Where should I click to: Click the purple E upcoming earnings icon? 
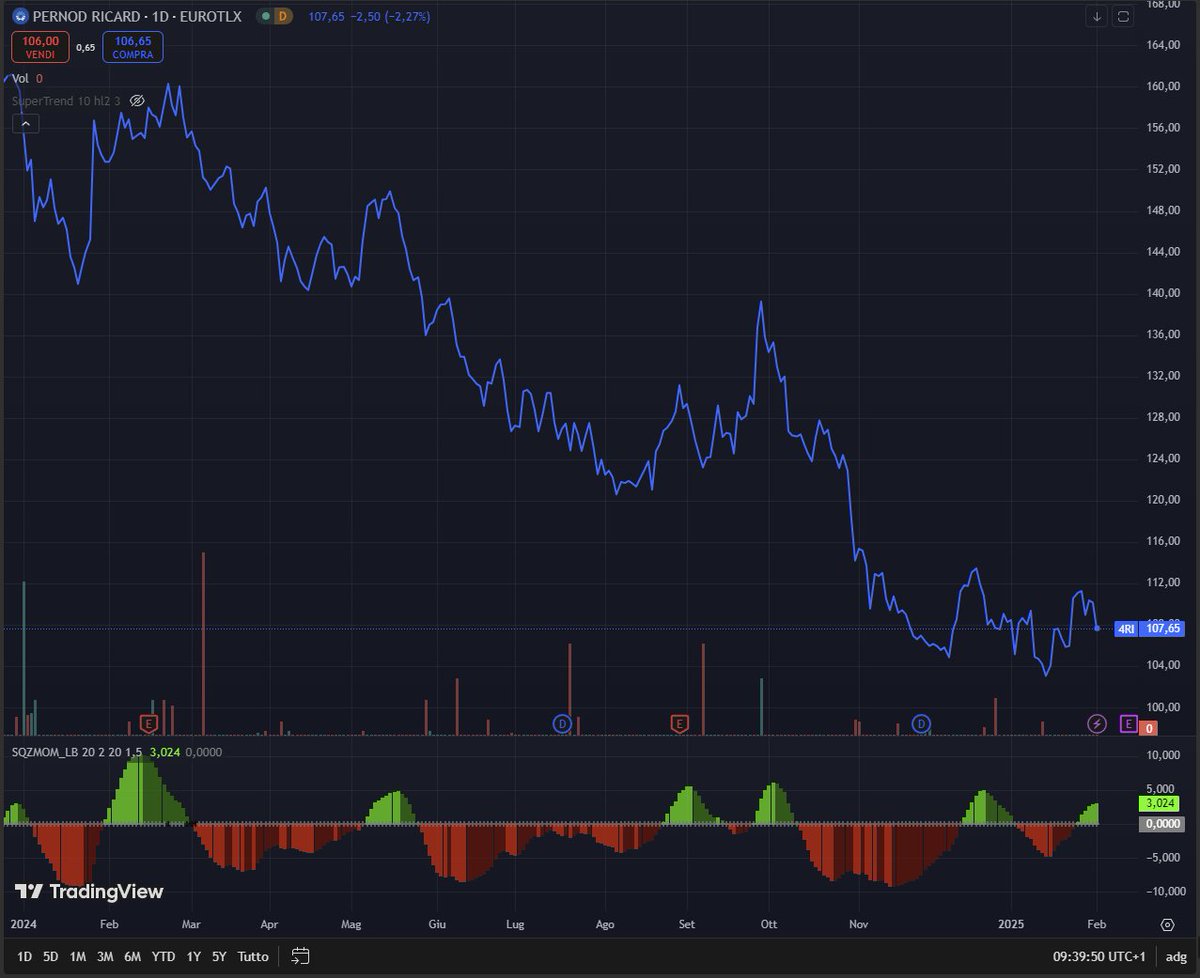(1128, 723)
